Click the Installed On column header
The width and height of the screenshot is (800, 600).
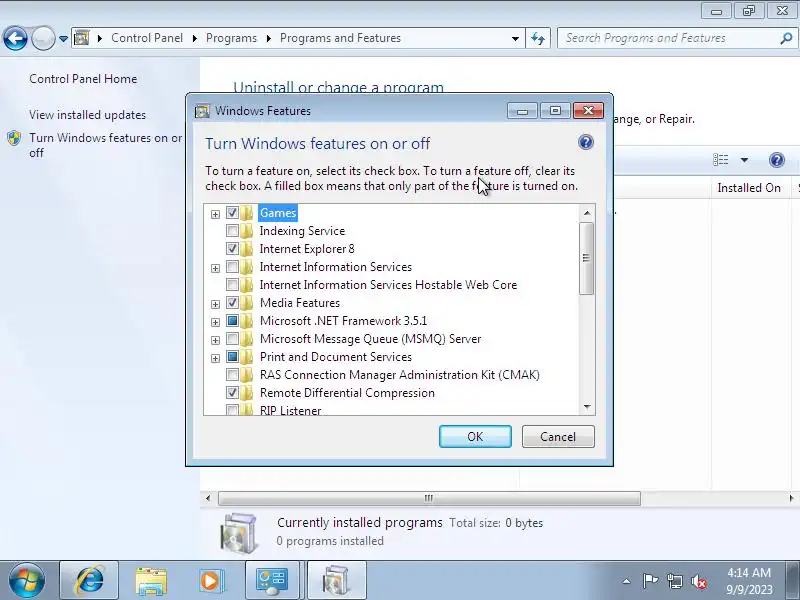(x=749, y=188)
